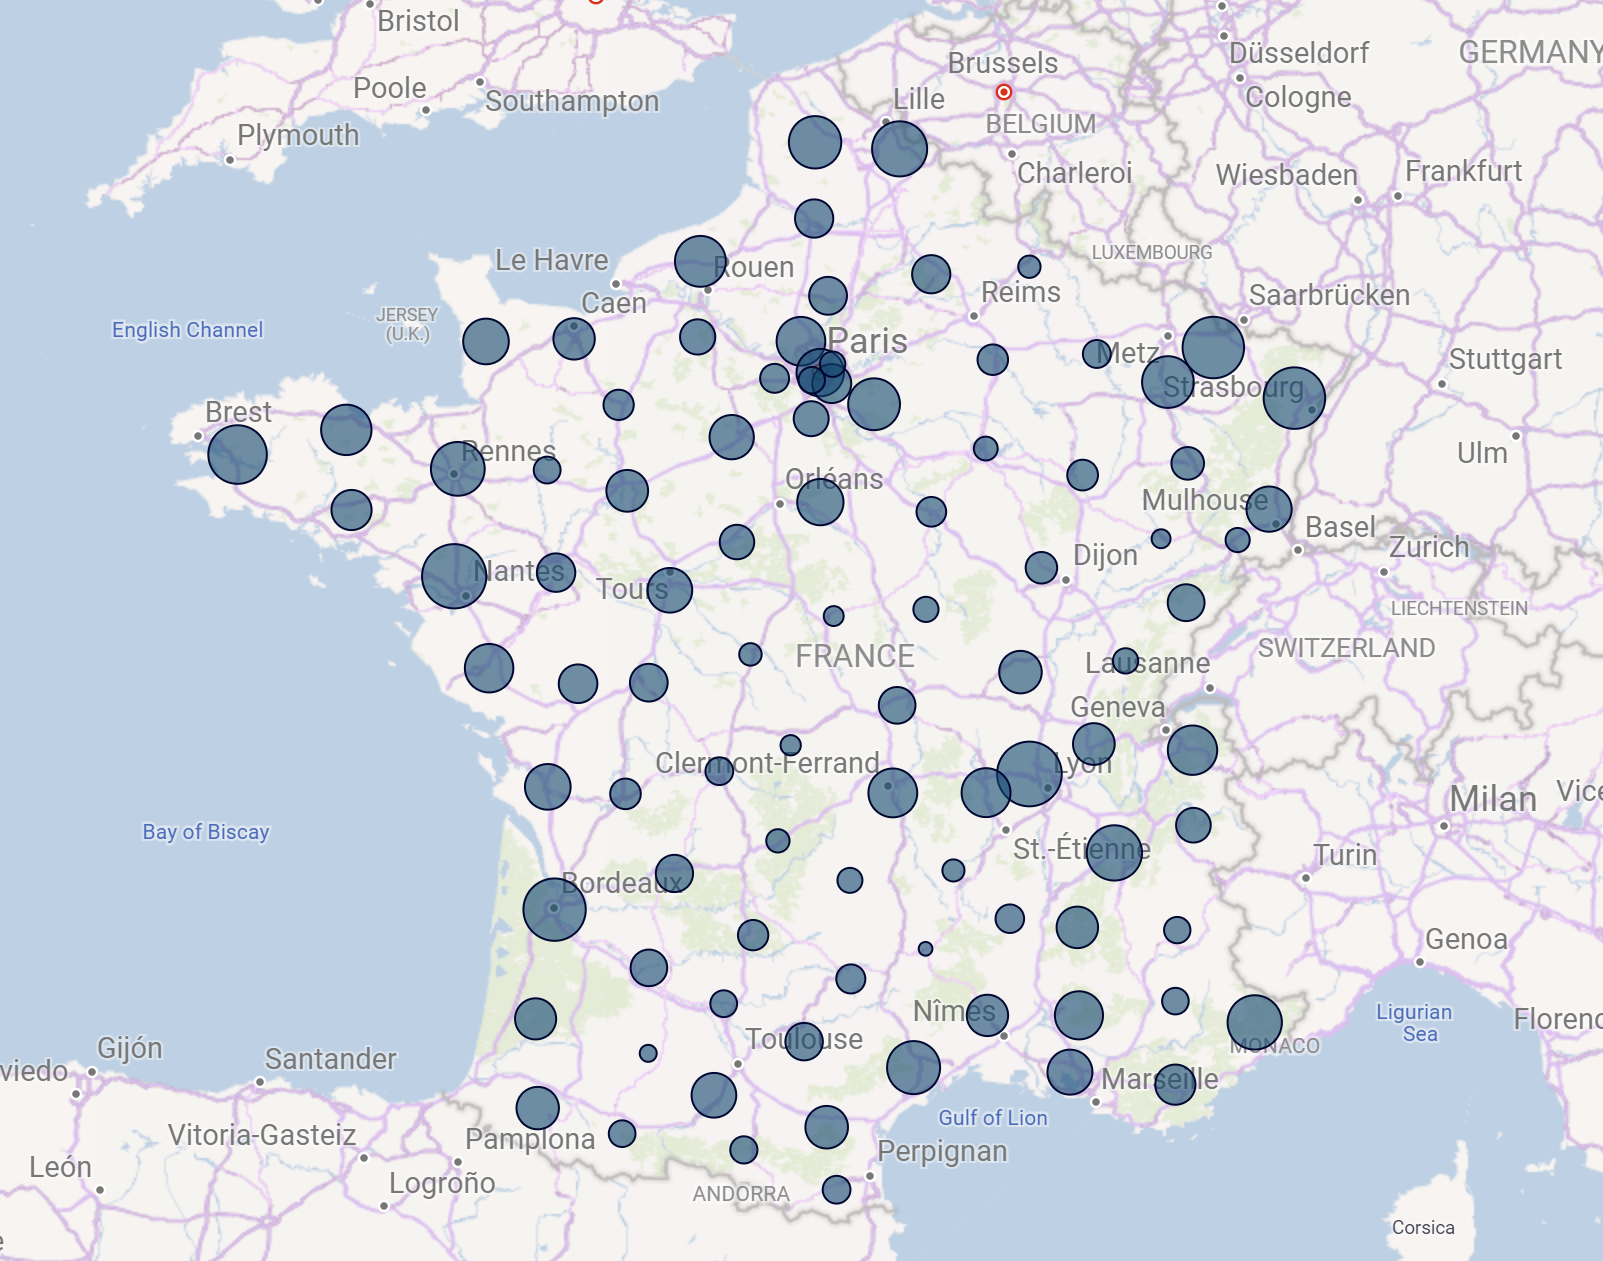
Task: Click the Bay of Biscay label
Action: pos(205,830)
